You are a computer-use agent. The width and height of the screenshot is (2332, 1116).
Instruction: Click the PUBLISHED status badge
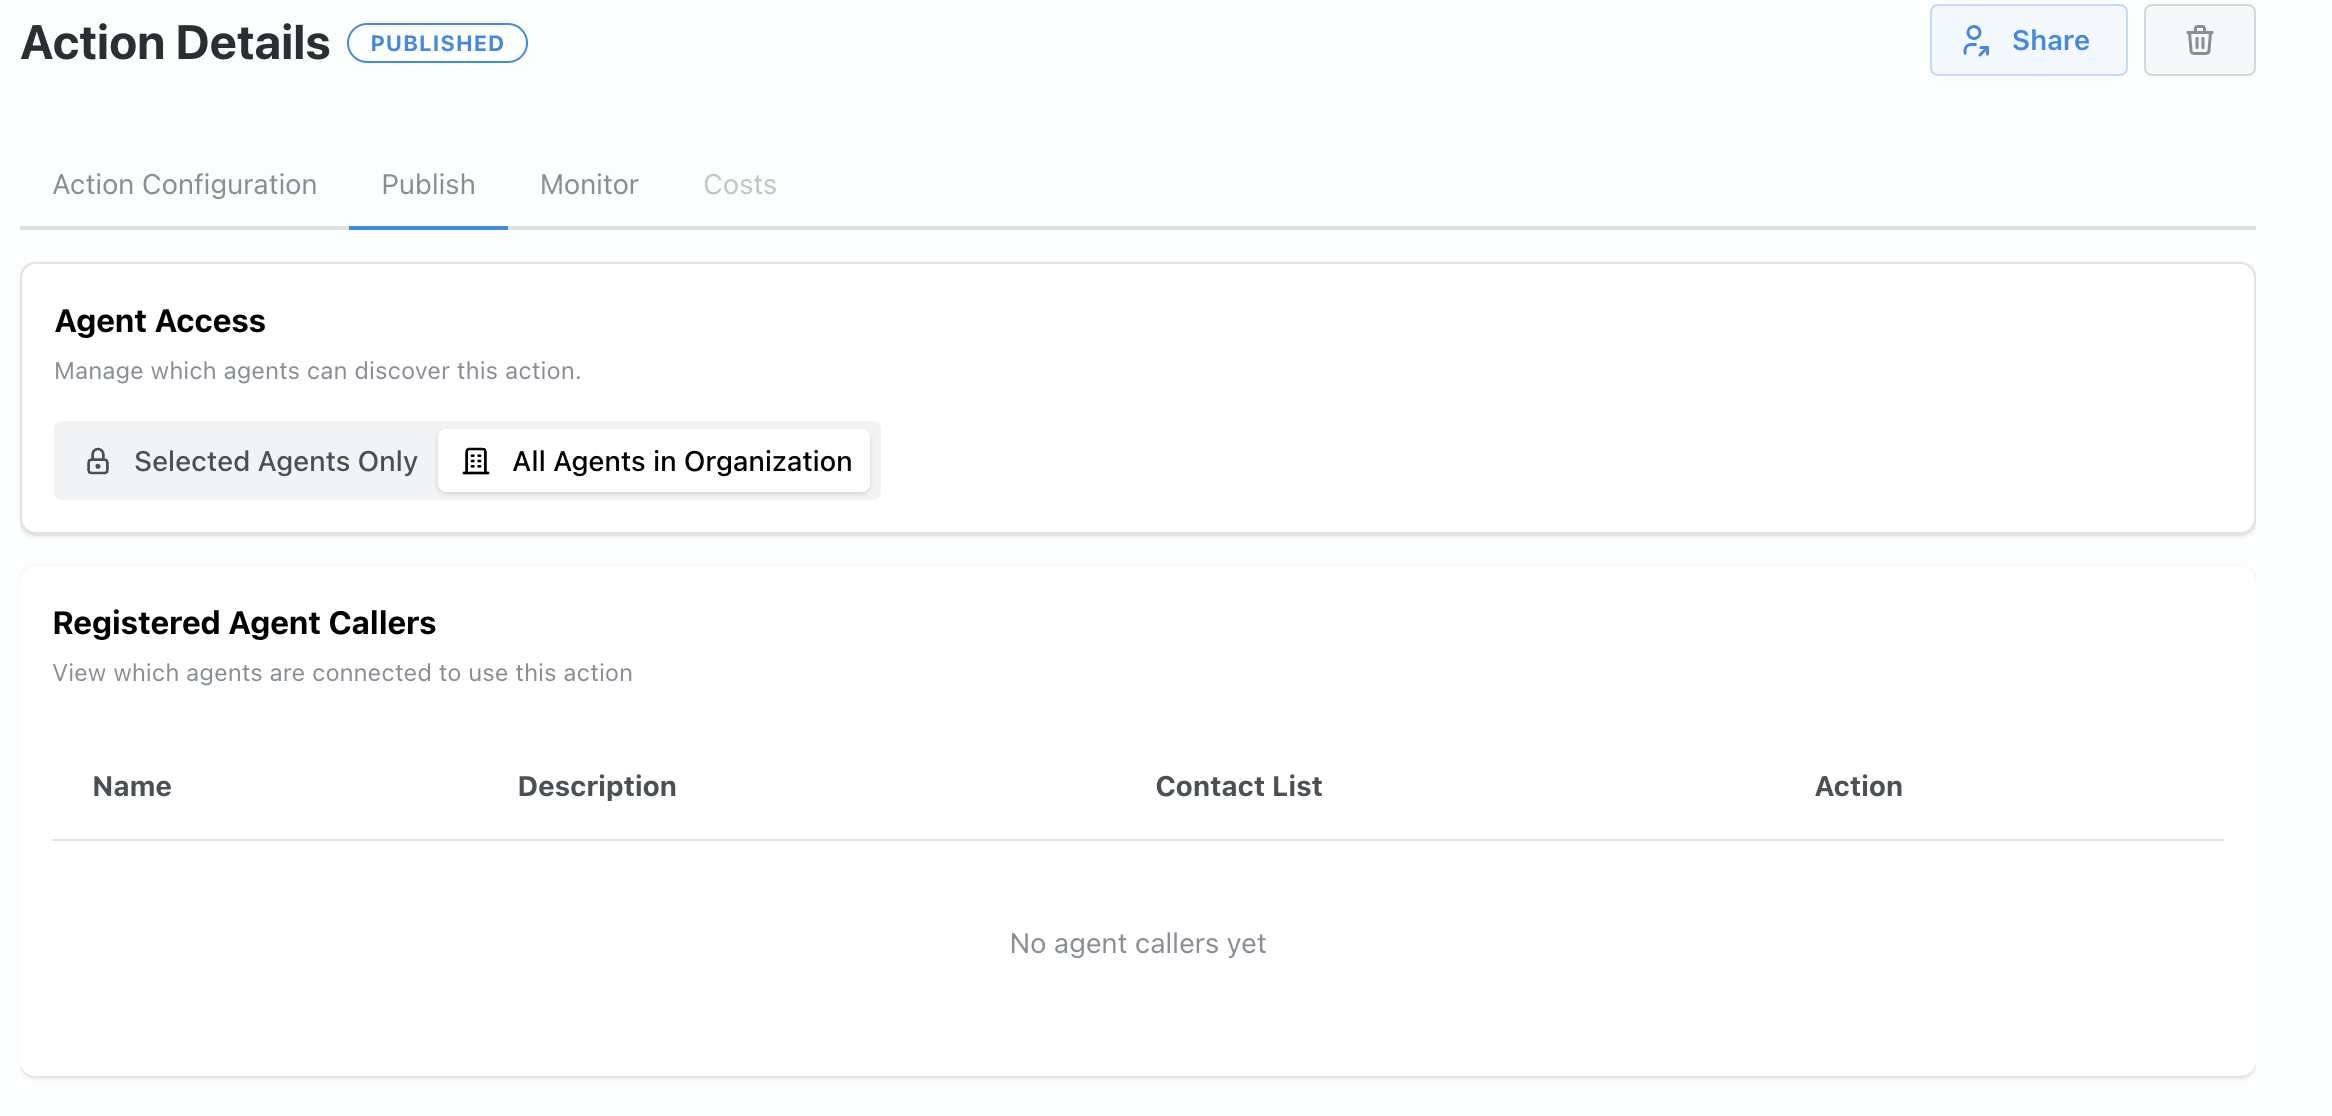pos(437,43)
